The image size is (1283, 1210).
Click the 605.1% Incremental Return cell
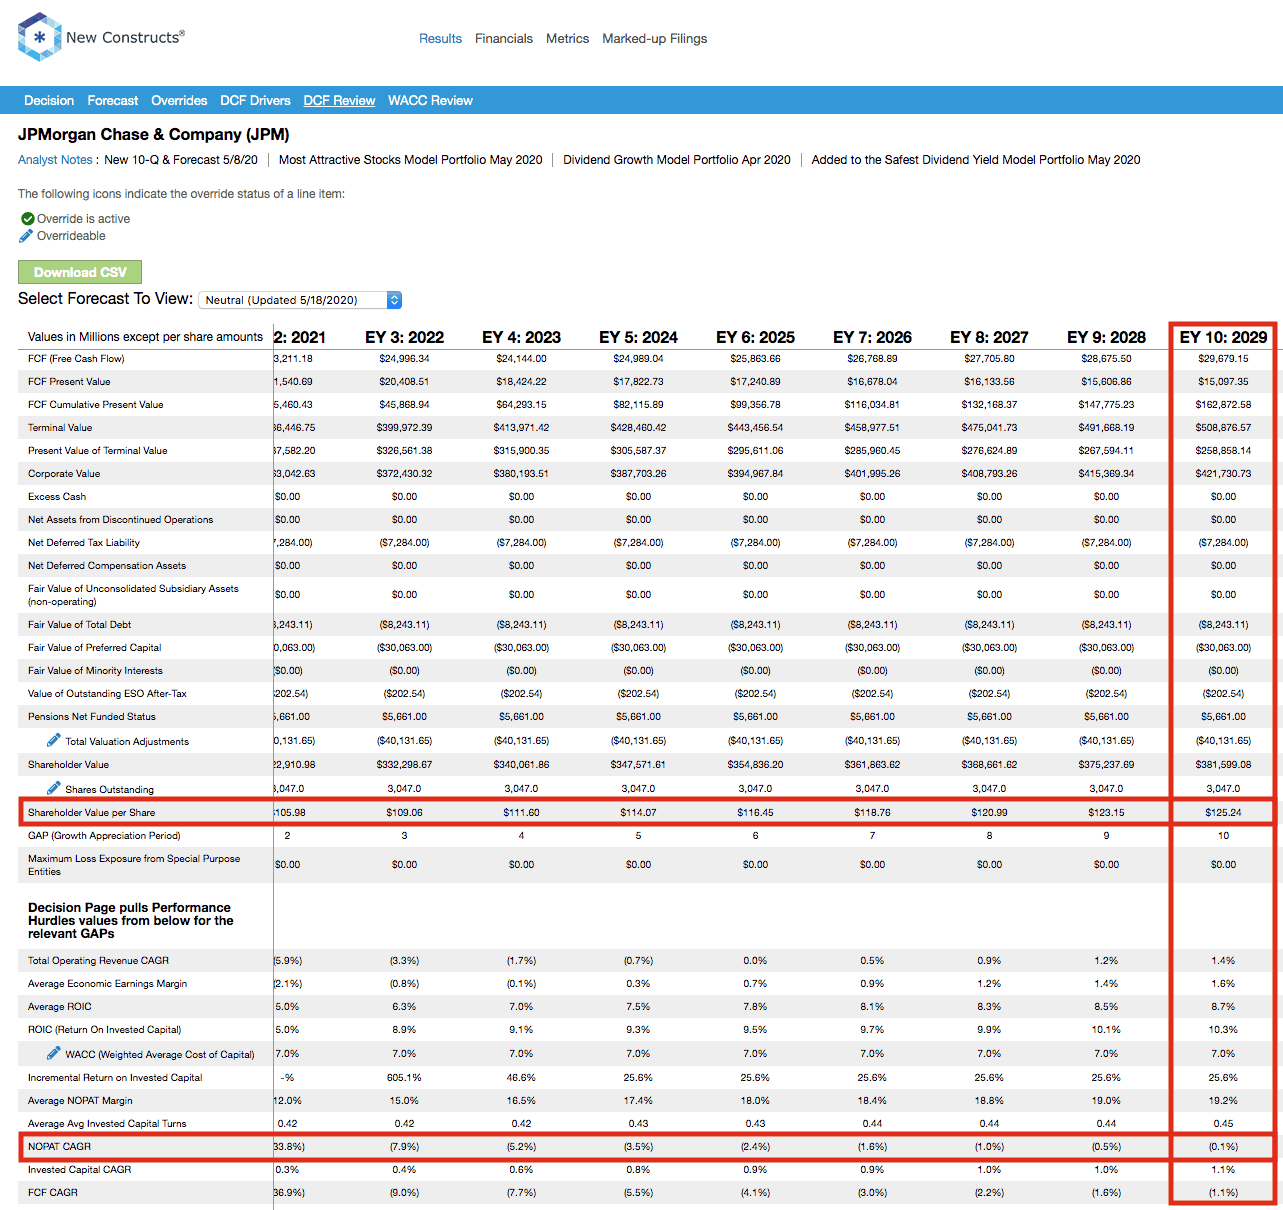coord(404,1078)
